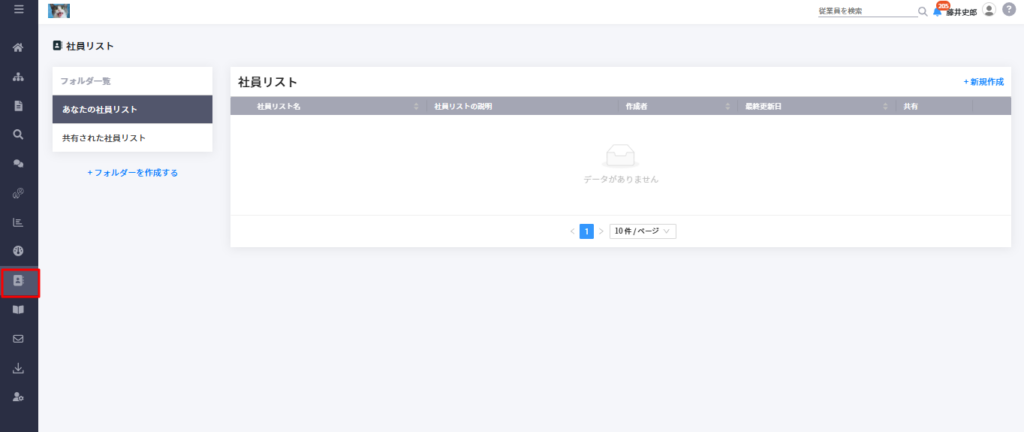Open the organization chart sidebar icon
1024x432 pixels.
(x=19, y=76)
